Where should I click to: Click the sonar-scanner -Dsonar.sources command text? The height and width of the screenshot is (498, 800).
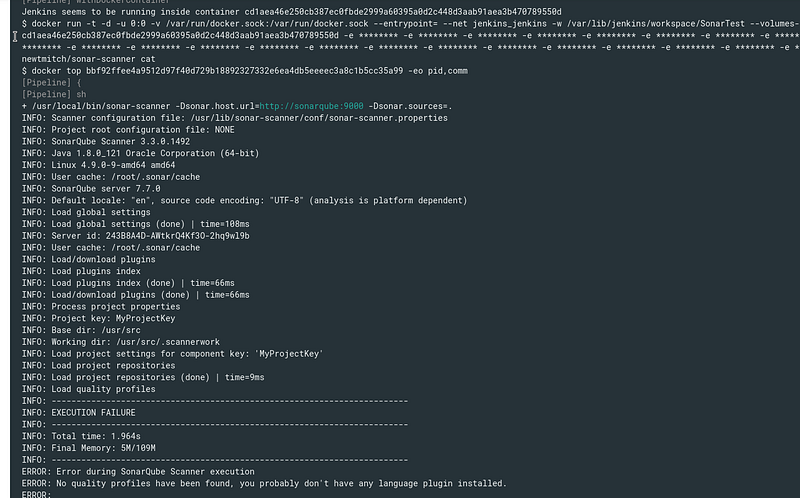pyautogui.click(x=242, y=106)
